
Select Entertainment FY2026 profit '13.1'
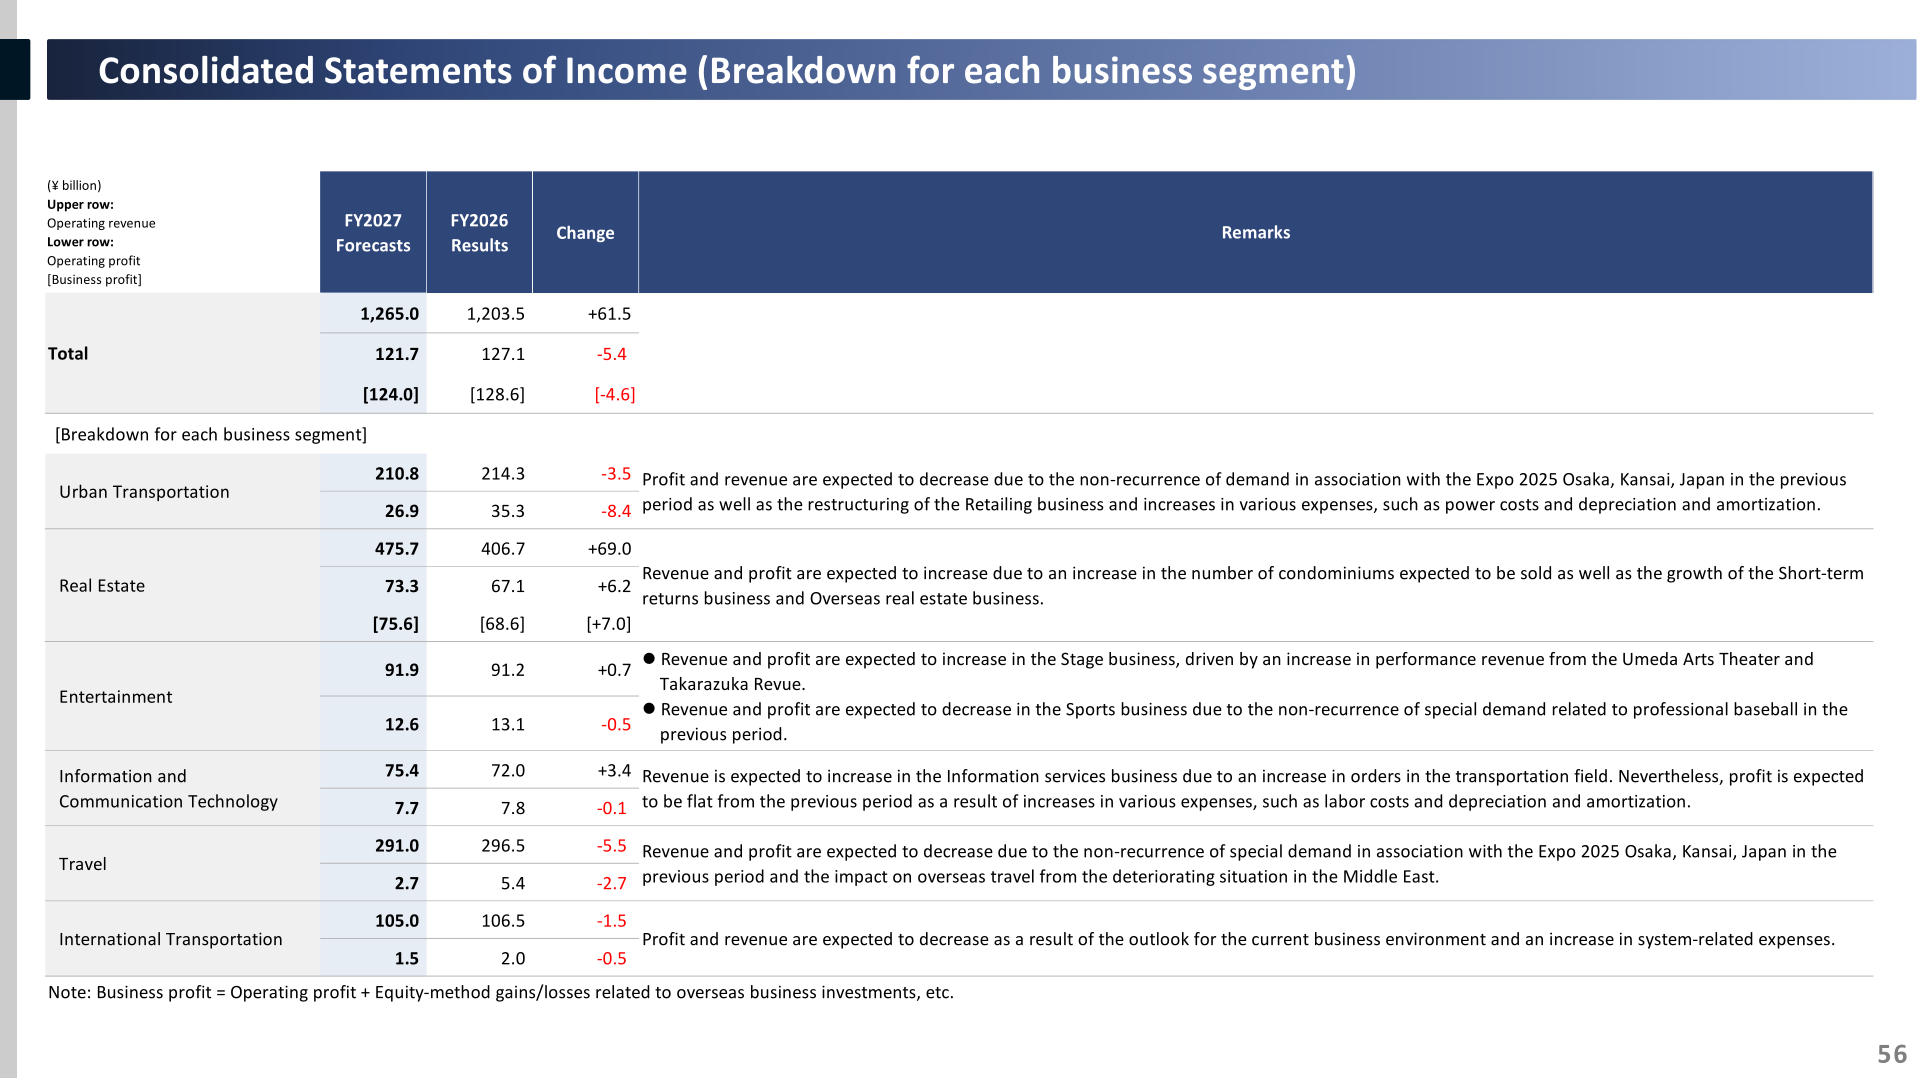(508, 724)
